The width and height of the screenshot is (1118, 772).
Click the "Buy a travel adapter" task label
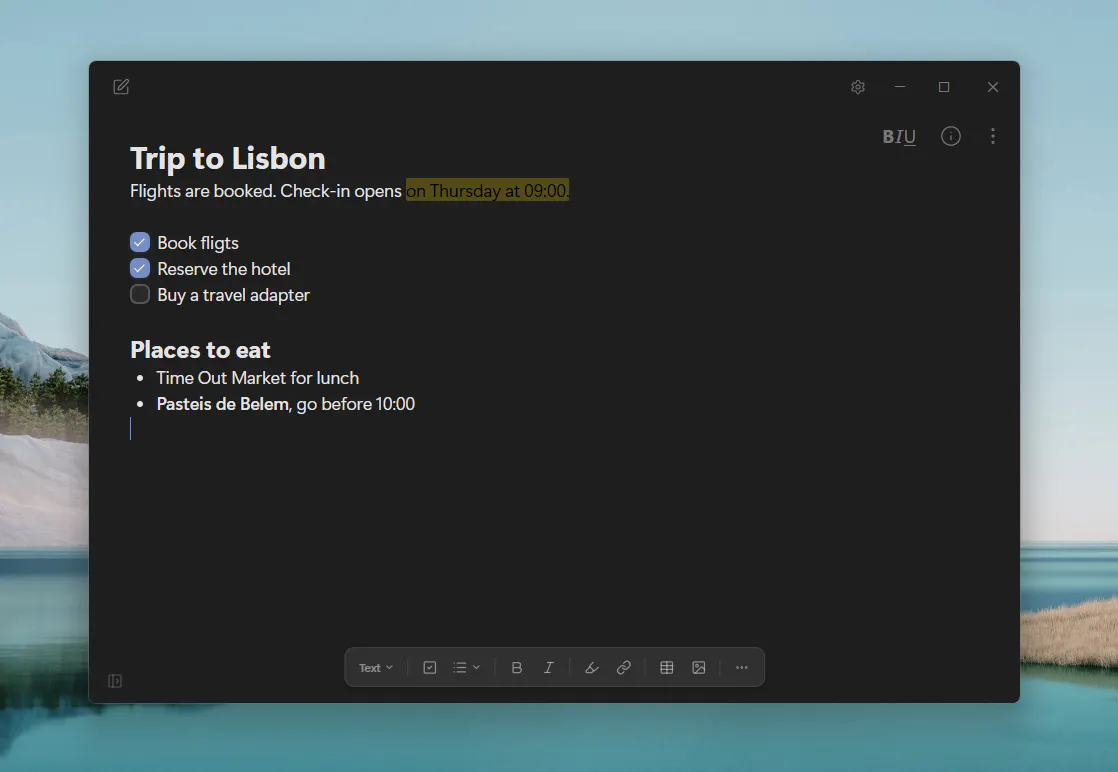tap(233, 295)
